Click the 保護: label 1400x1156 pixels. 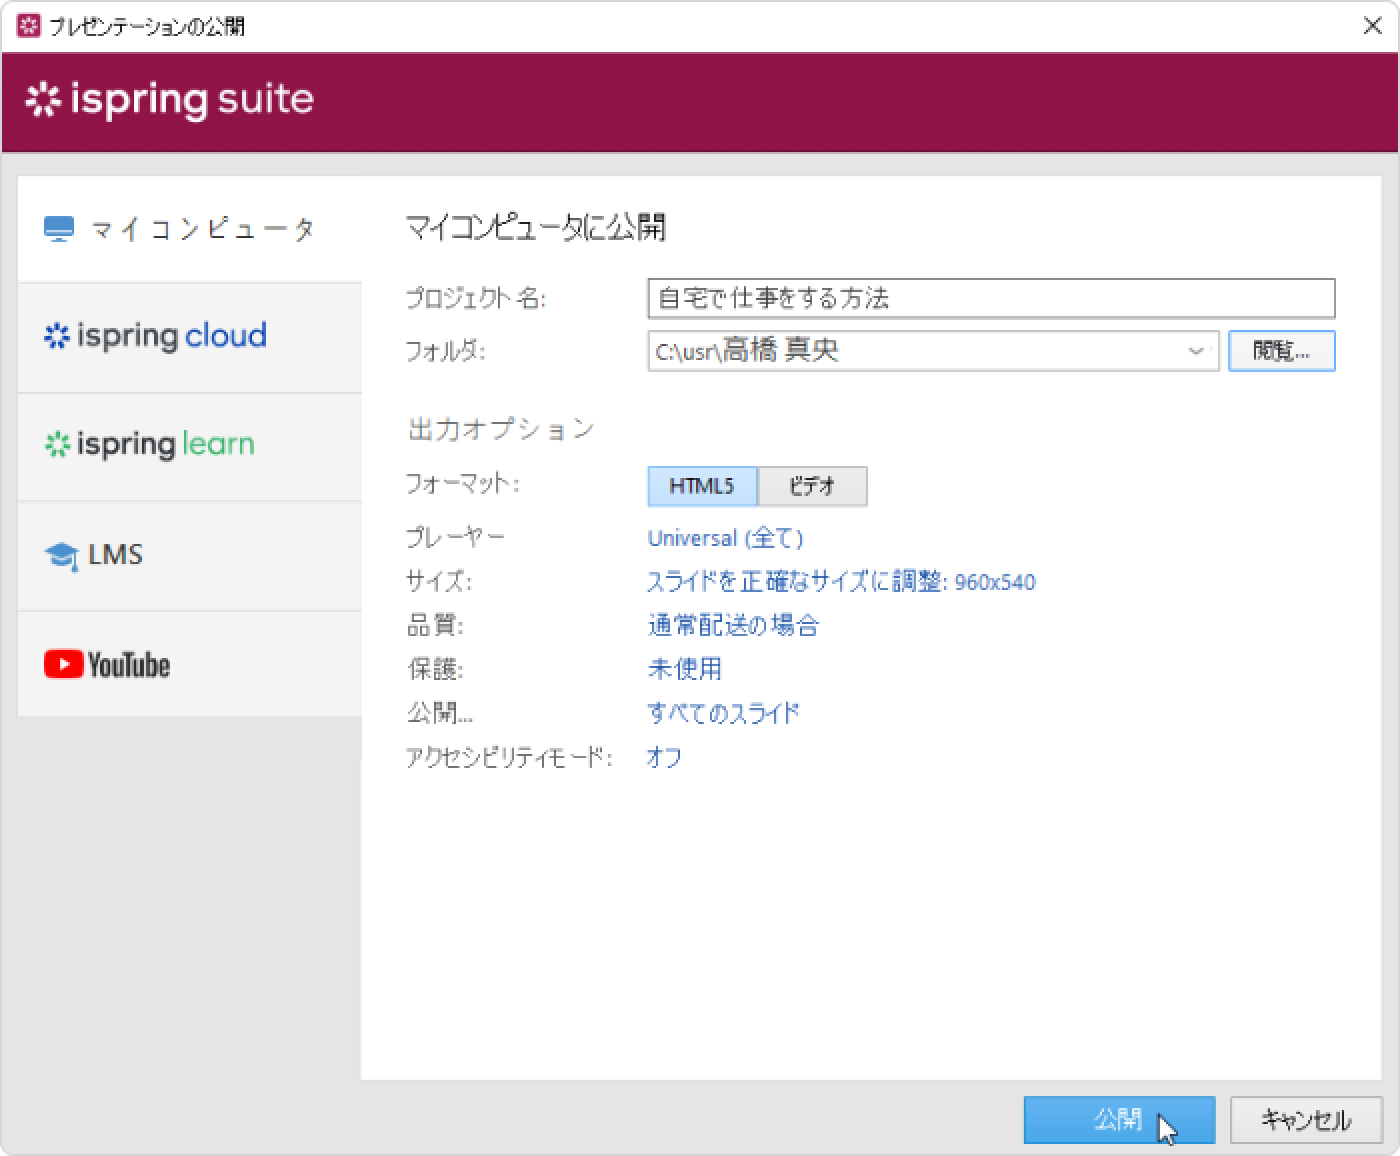point(435,669)
